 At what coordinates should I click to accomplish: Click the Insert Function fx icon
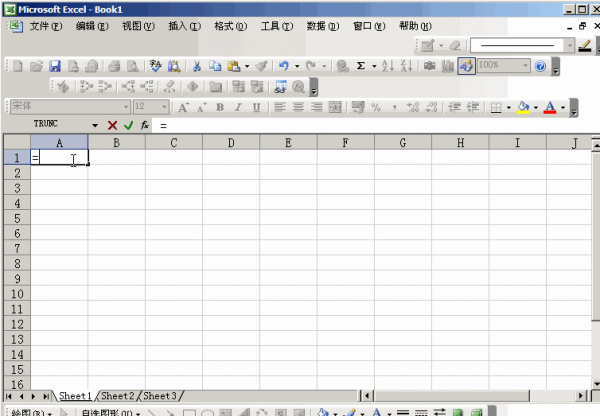(145, 125)
